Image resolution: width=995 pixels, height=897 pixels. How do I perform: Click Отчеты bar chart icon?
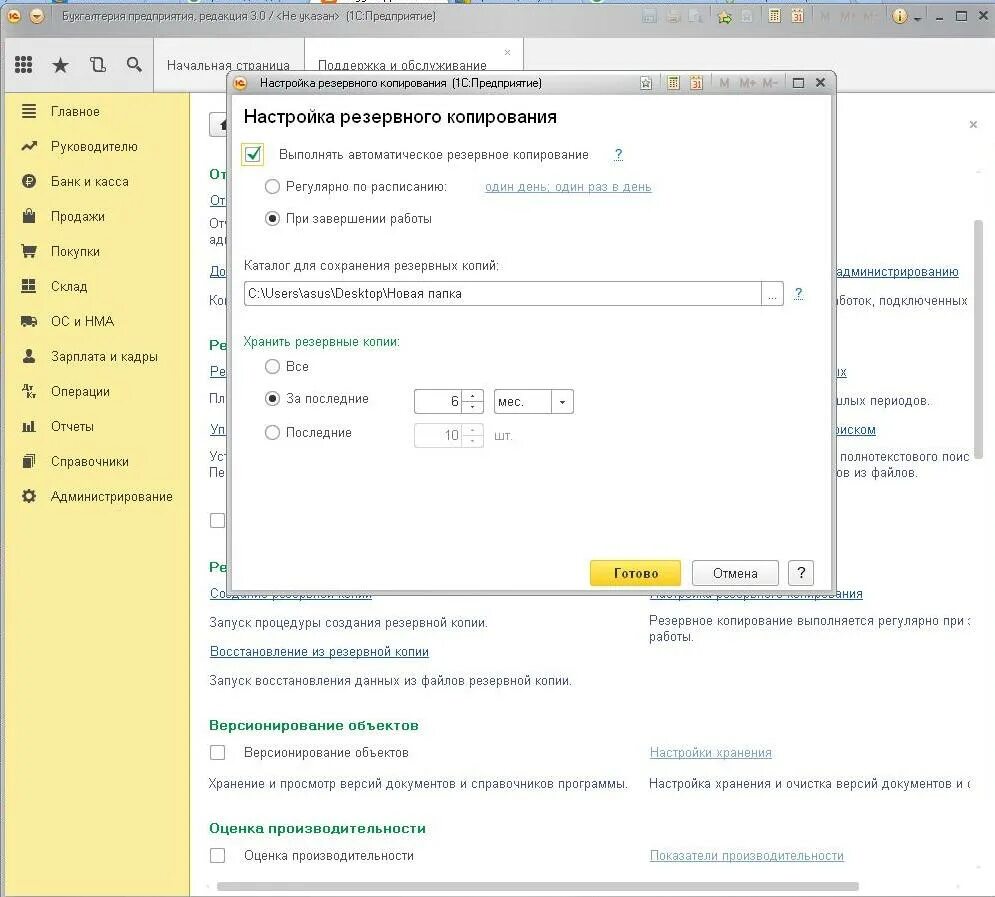pos(29,426)
